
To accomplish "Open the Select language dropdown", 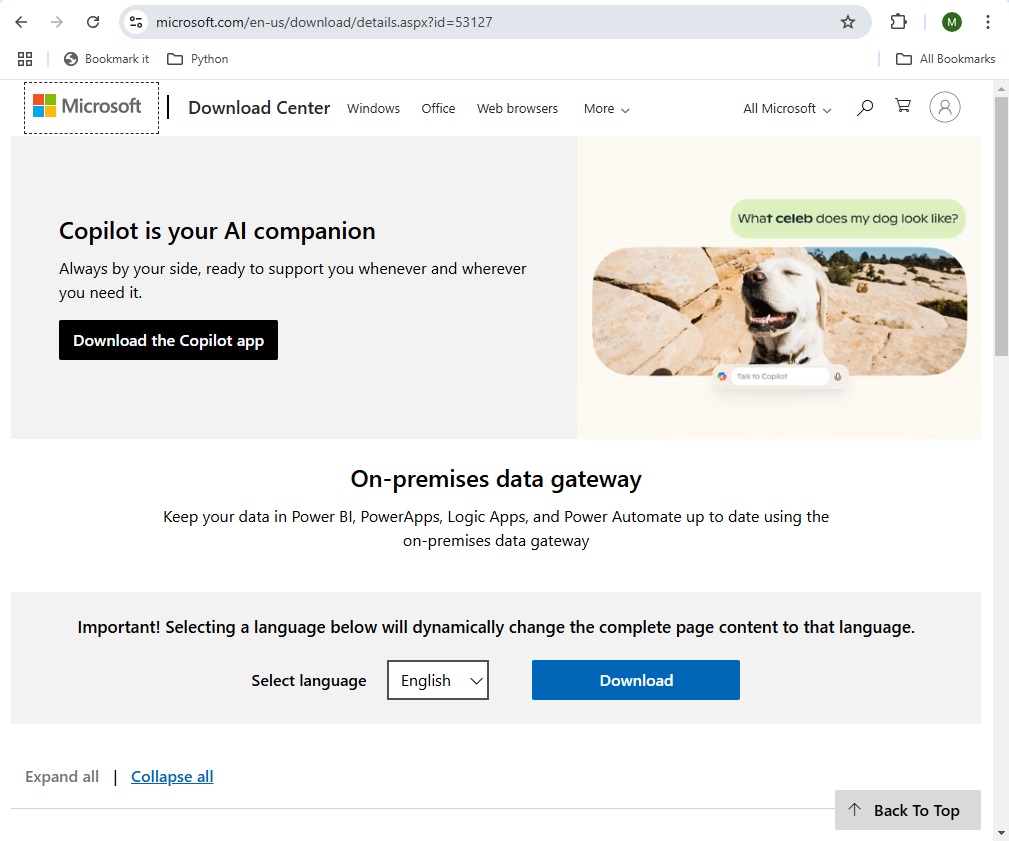I will pos(438,680).
